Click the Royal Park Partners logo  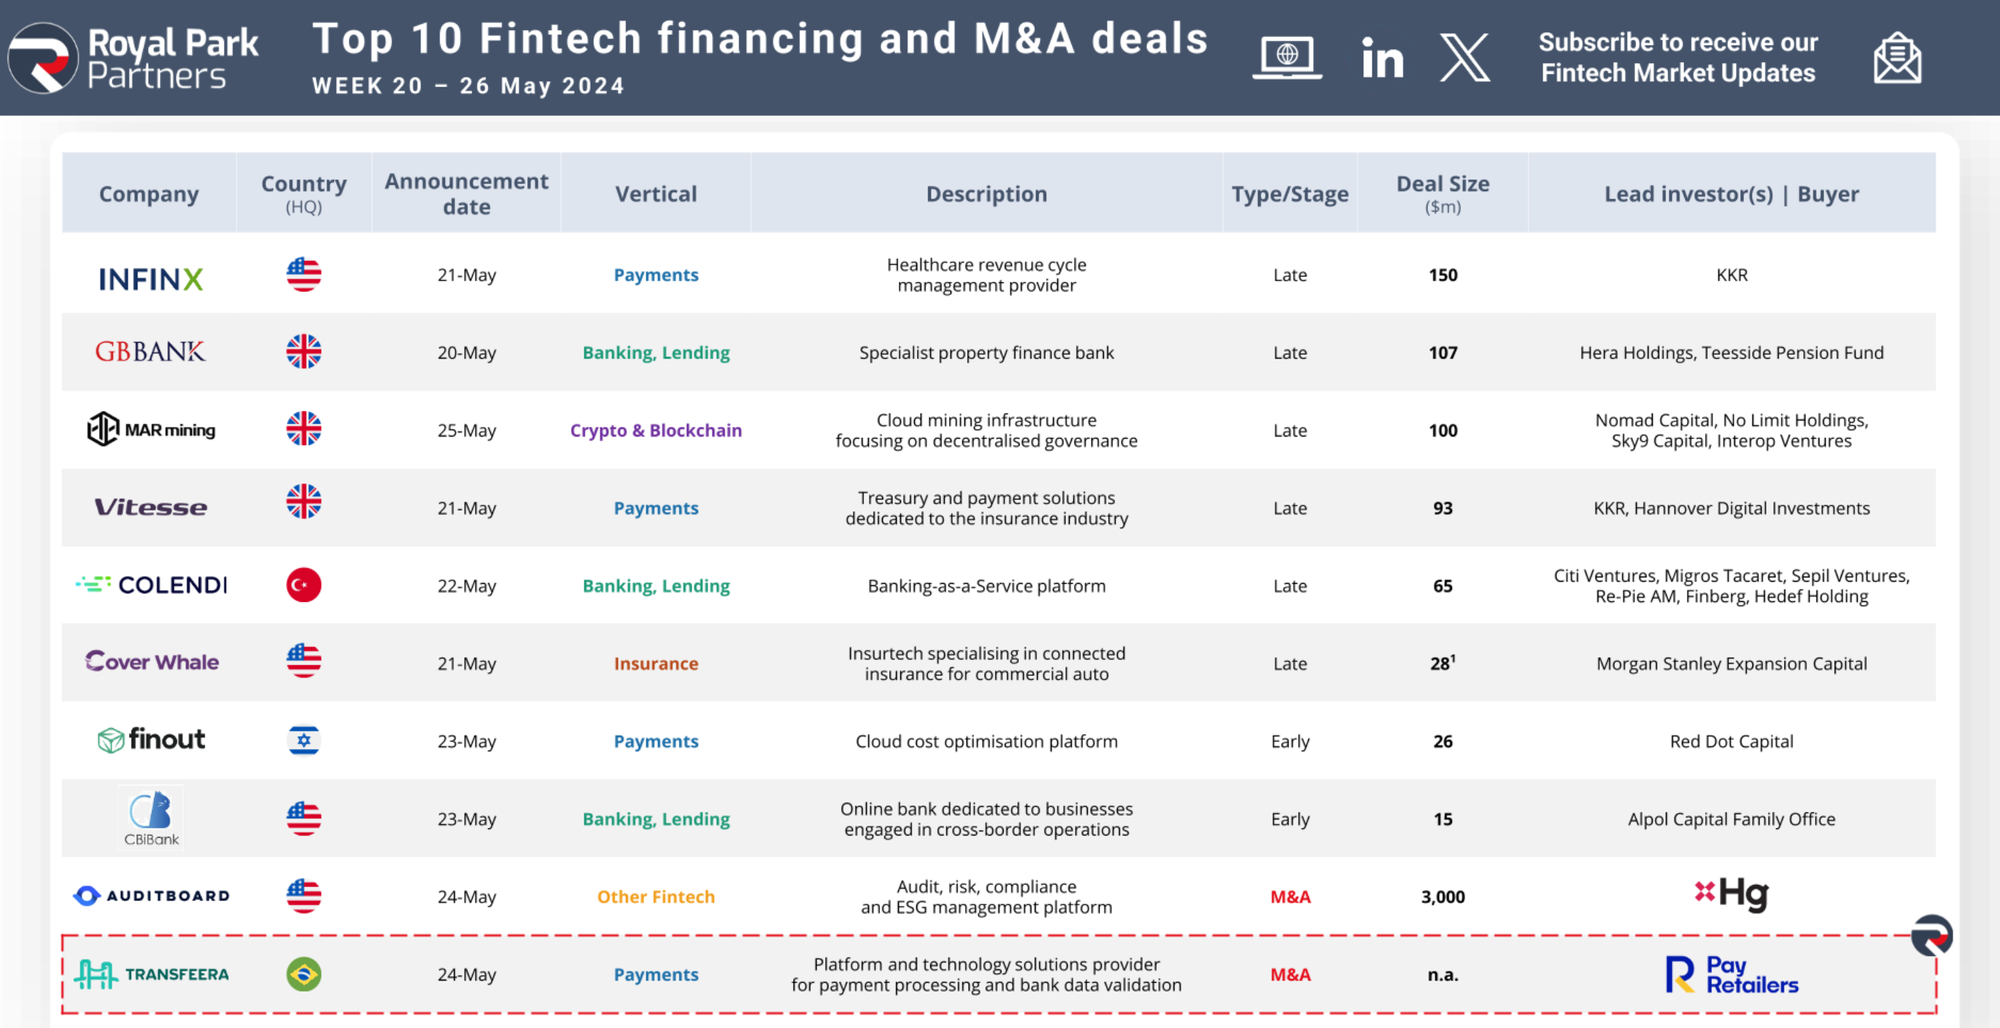tap(134, 58)
